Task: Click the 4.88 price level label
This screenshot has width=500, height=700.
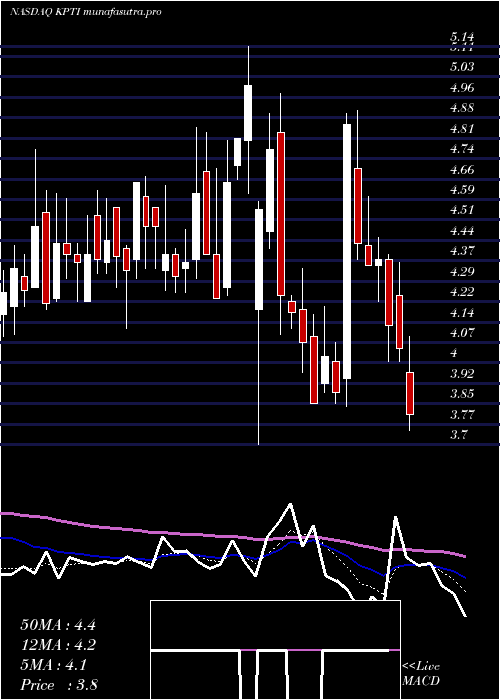Action: (x=462, y=108)
